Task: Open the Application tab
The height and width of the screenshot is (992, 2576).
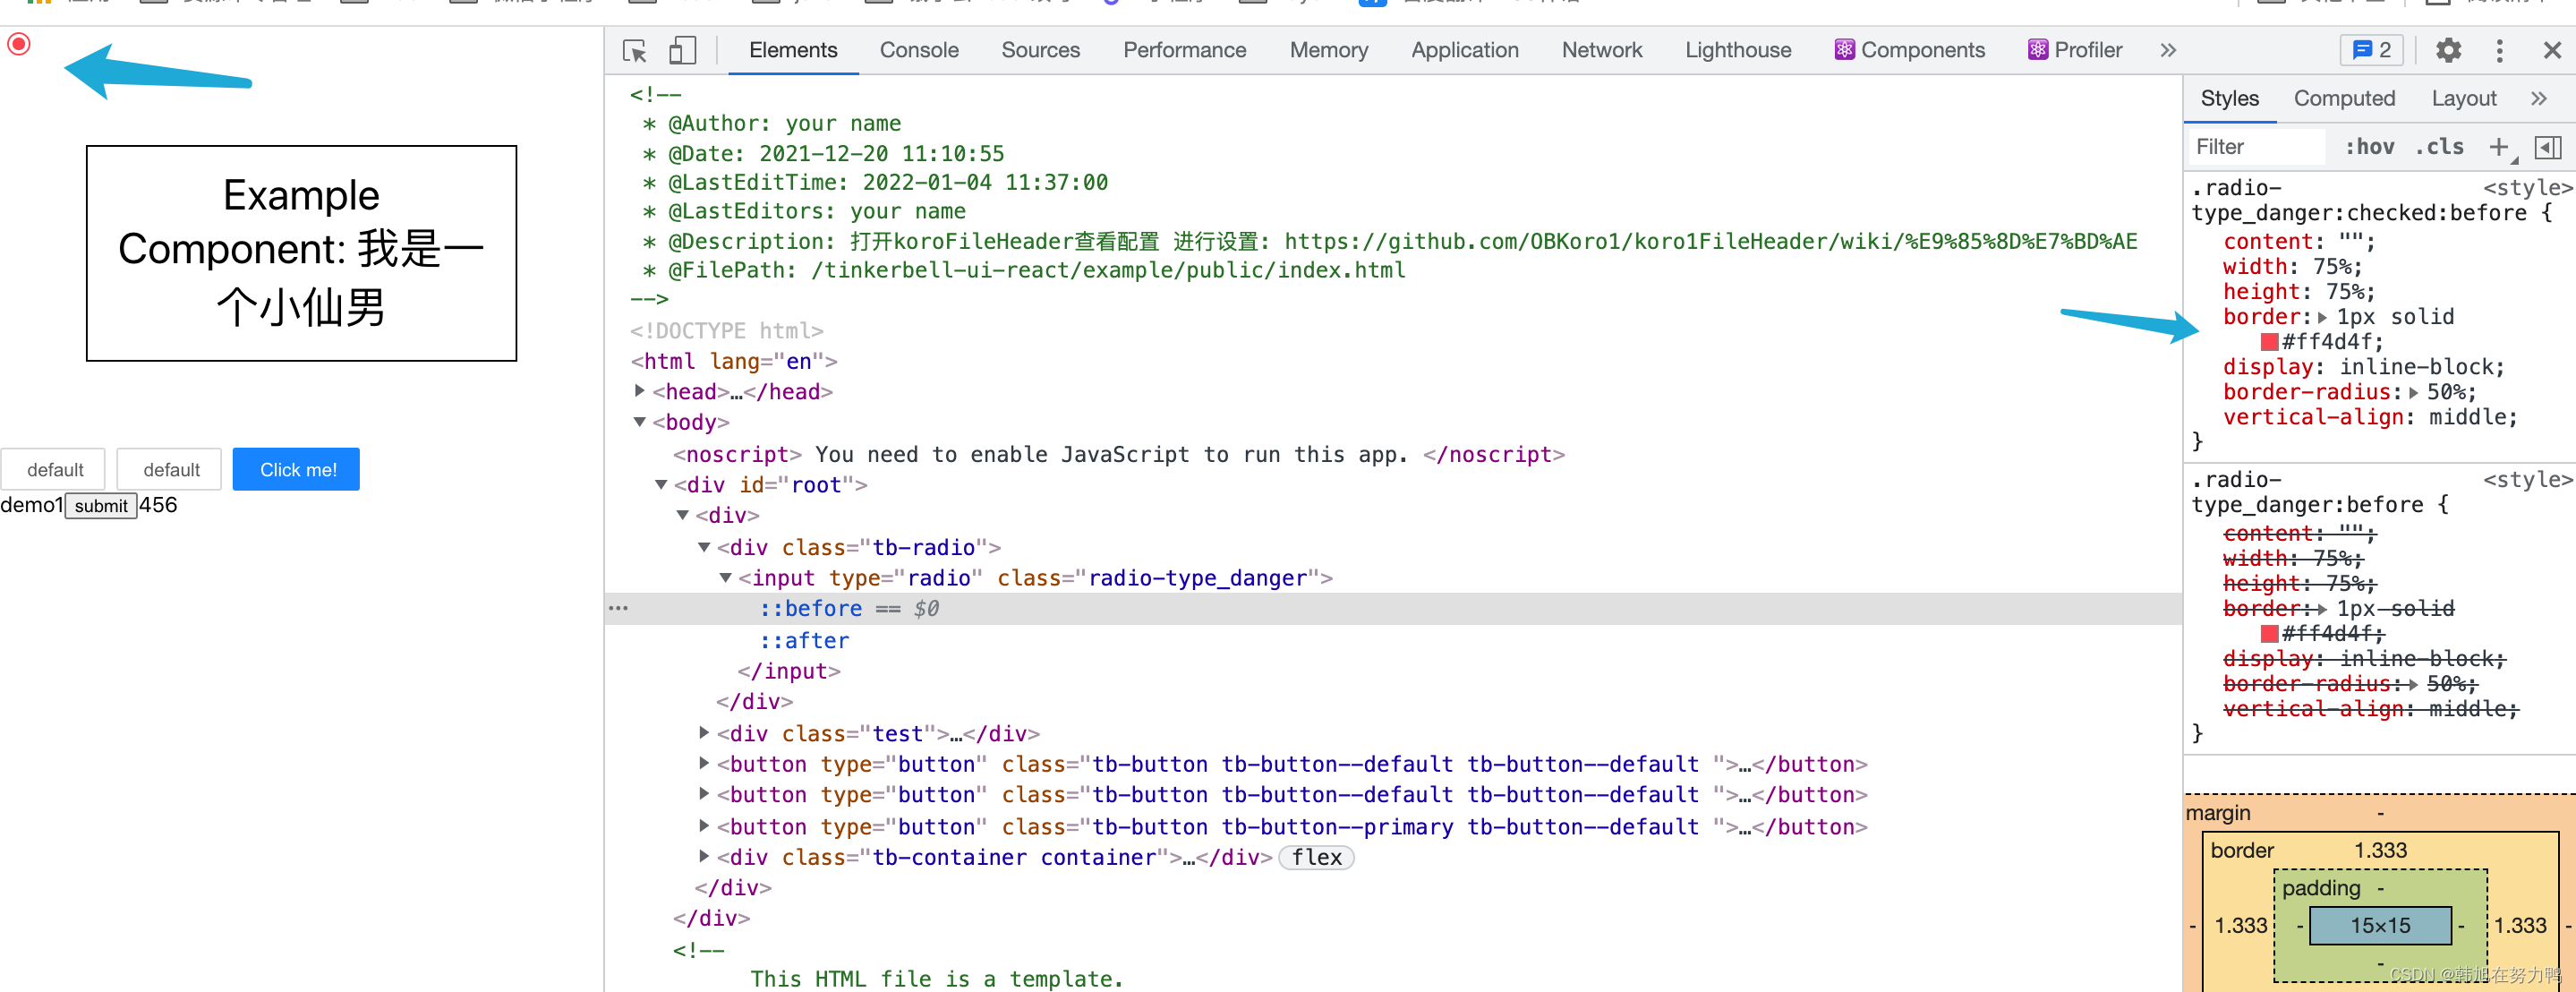Action: [x=1464, y=50]
